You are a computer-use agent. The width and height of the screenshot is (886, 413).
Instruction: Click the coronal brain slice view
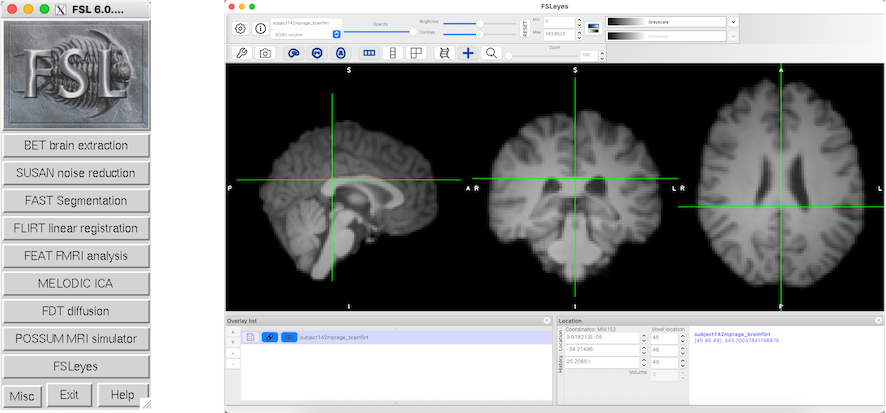click(x=575, y=195)
